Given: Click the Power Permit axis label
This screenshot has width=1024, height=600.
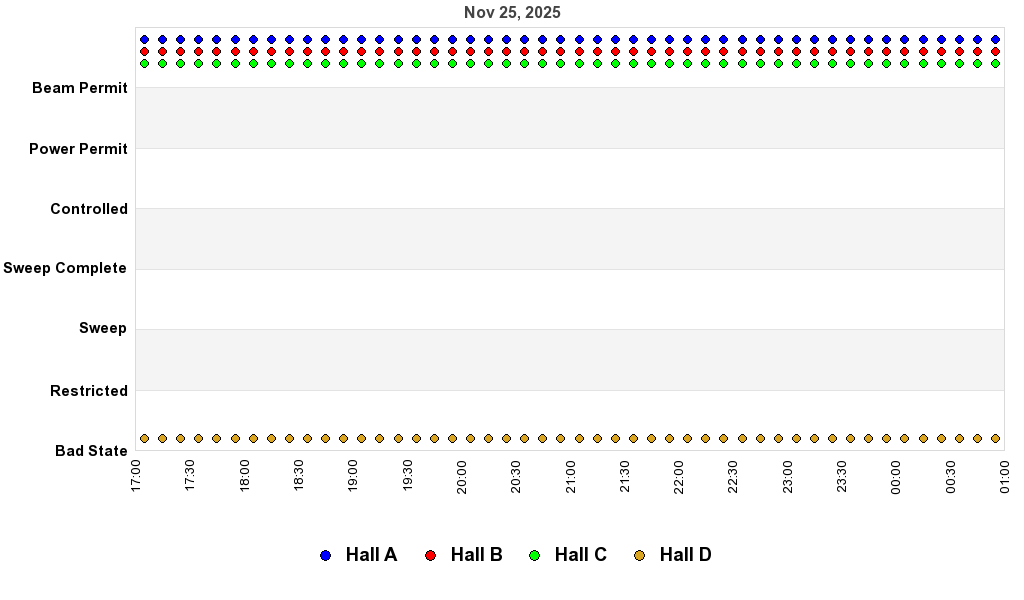Looking at the screenshot, I should coord(78,149).
